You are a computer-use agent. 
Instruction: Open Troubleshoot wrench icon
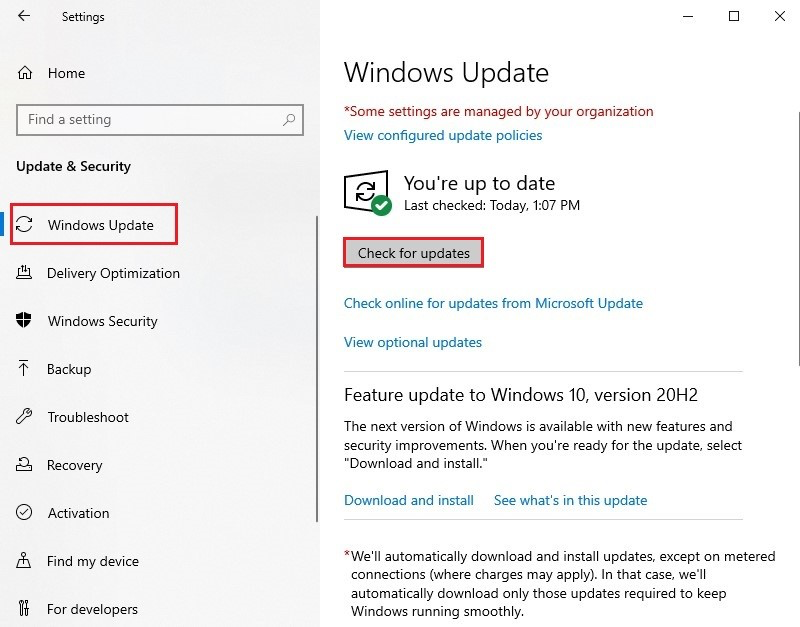(23, 417)
